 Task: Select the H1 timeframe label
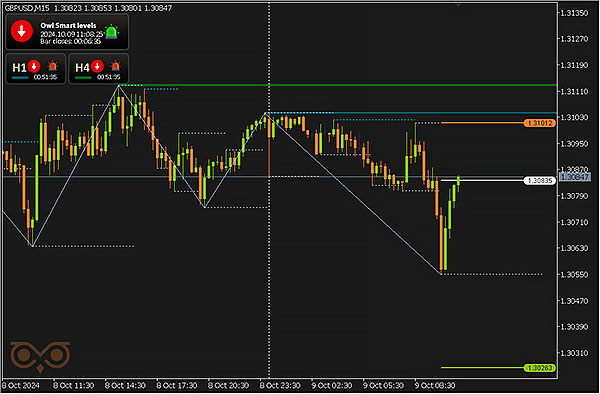19,68
